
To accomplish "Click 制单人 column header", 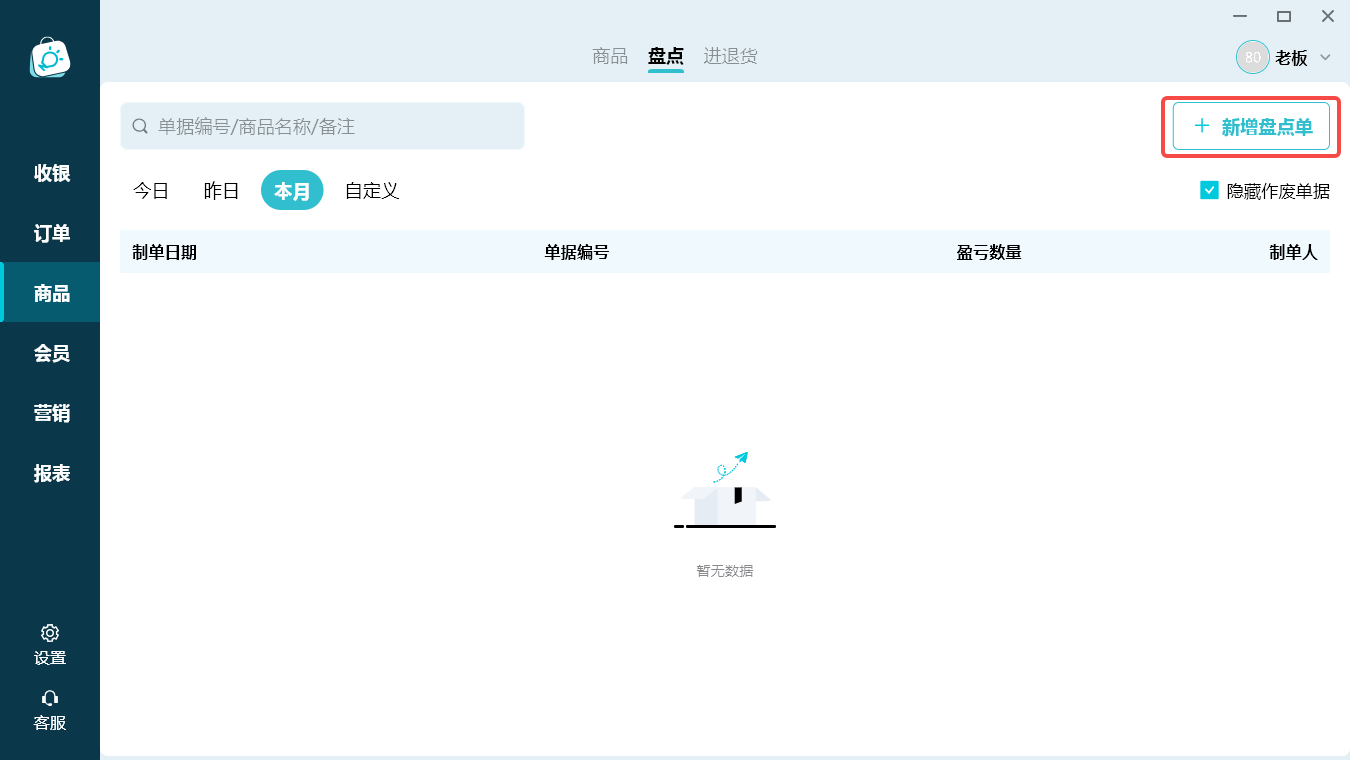I will pos(1294,252).
